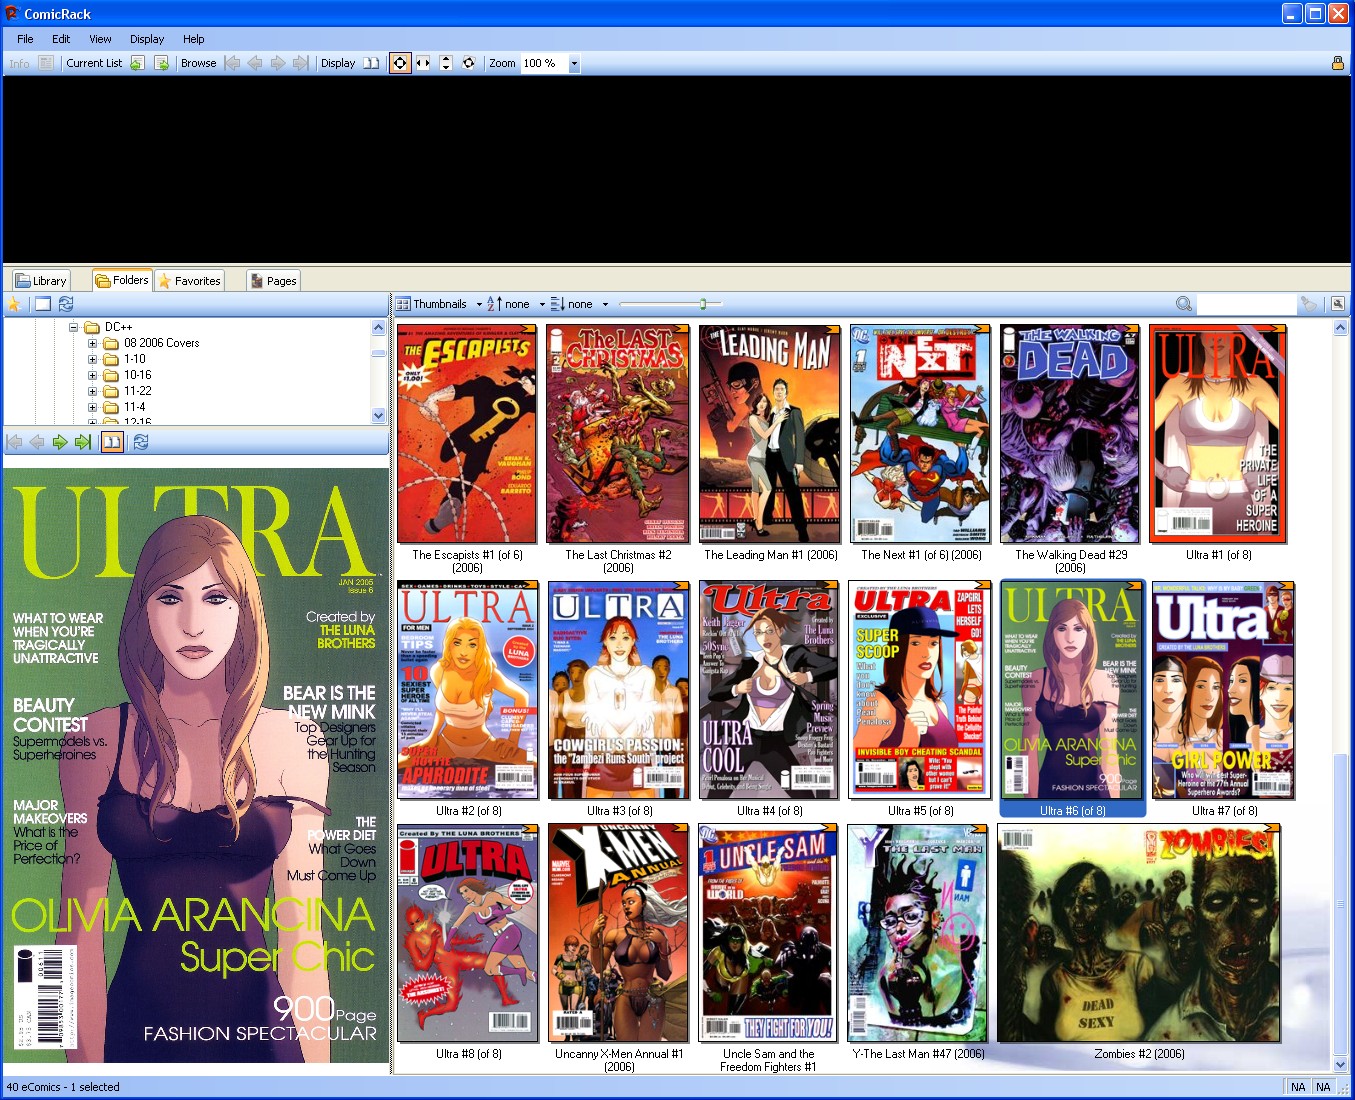Switch to the Favorites tab

tap(189, 281)
